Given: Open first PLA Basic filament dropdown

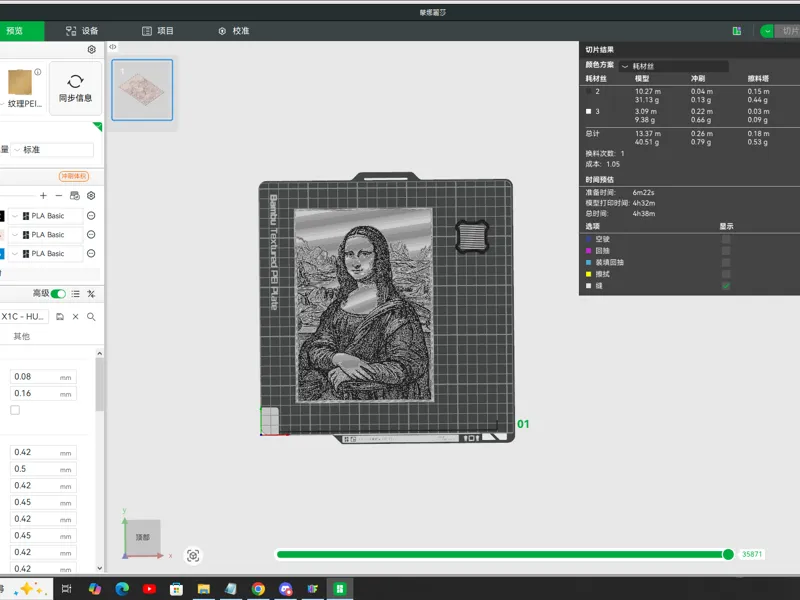Looking at the screenshot, I should click(x=46, y=216).
